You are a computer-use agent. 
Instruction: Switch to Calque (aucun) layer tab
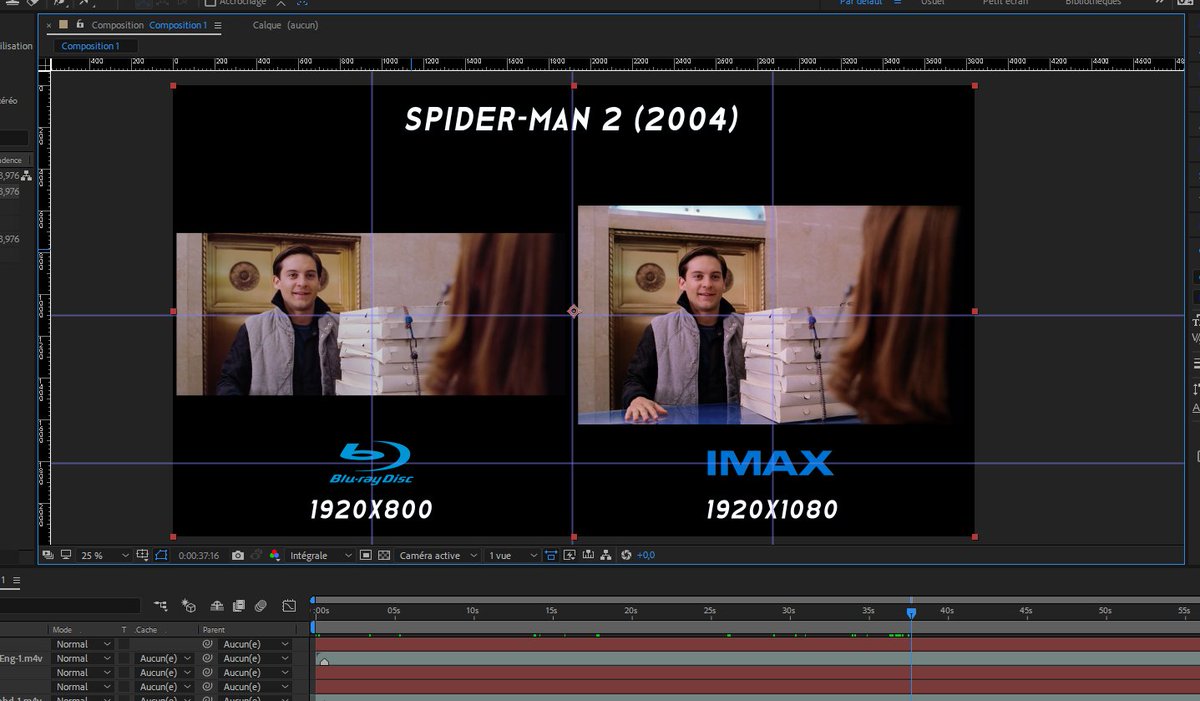pyautogui.click(x=285, y=25)
